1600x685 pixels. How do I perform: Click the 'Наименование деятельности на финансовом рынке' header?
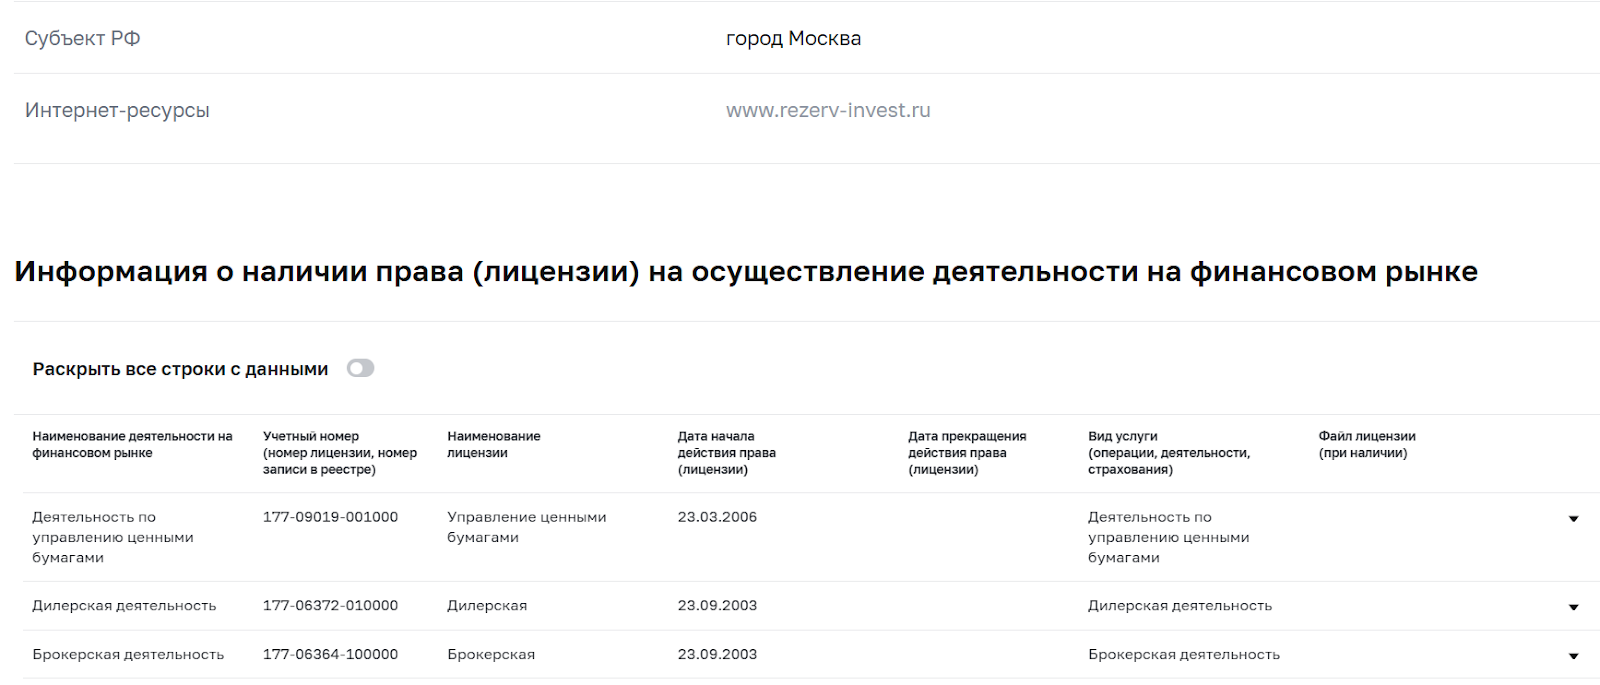pos(132,445)
